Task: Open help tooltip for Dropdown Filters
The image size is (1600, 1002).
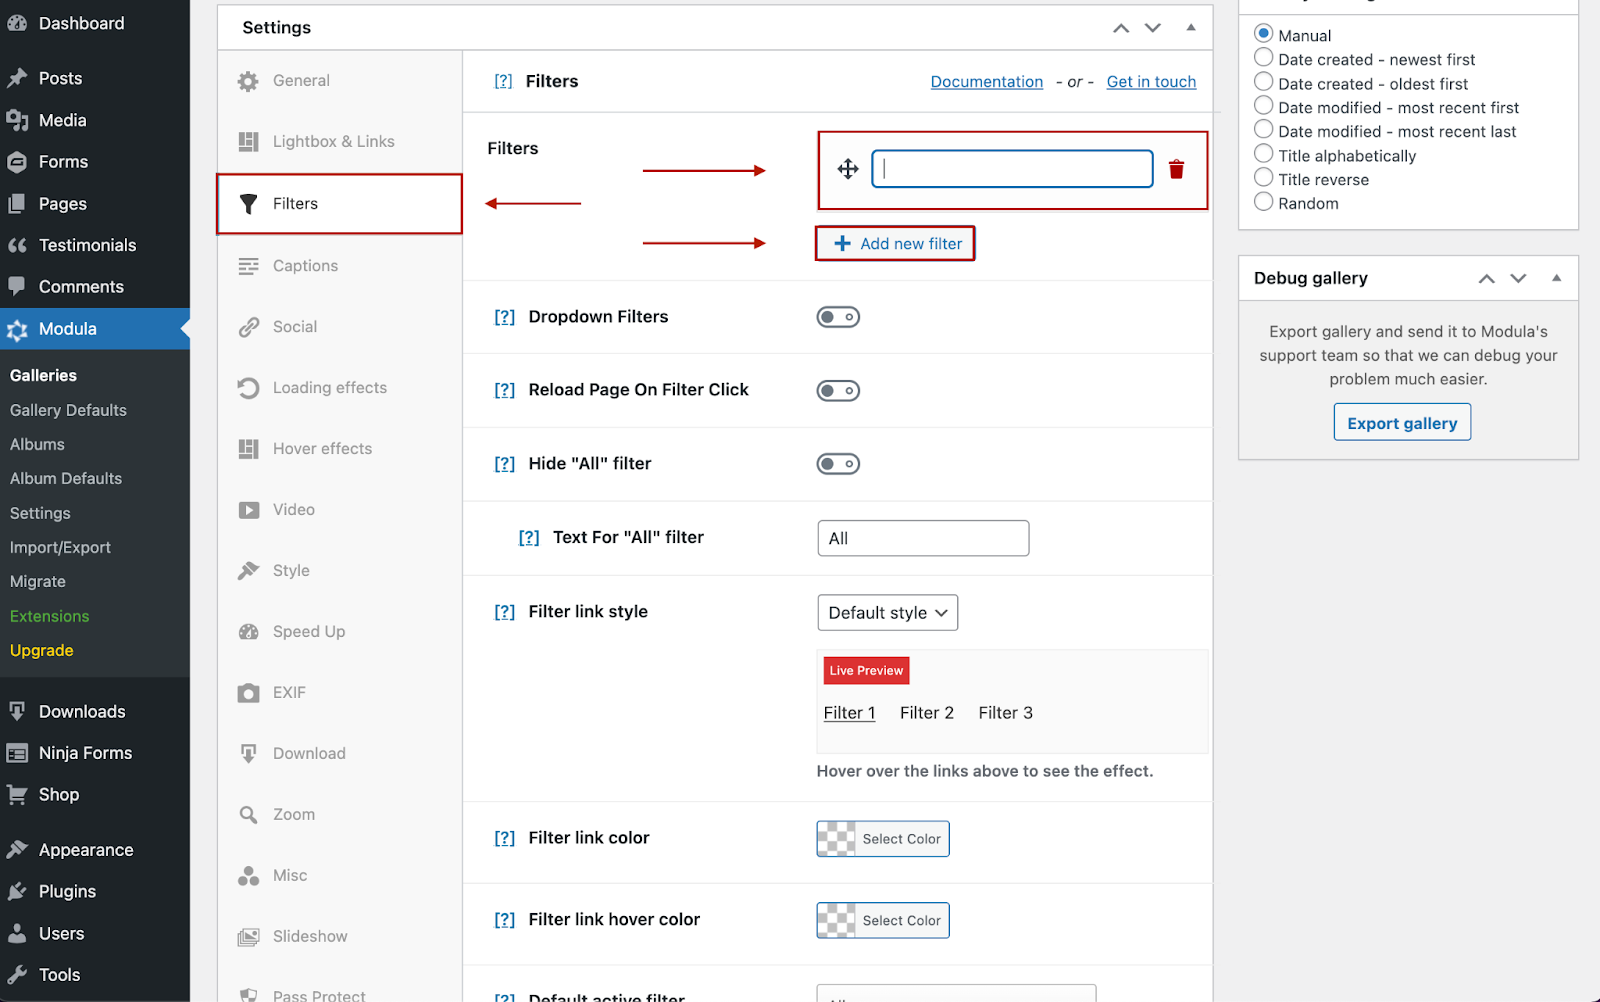Action: pyautogui.click(x=505, y=317)
